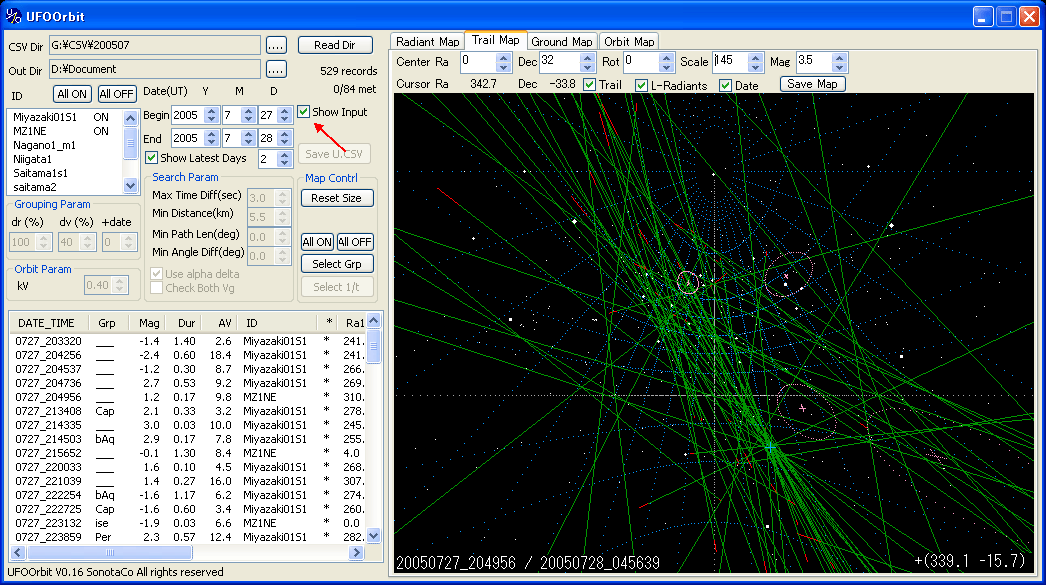Decrease the Show Latest Days value
Screen dimensions: 1046x585
(285, 163)
